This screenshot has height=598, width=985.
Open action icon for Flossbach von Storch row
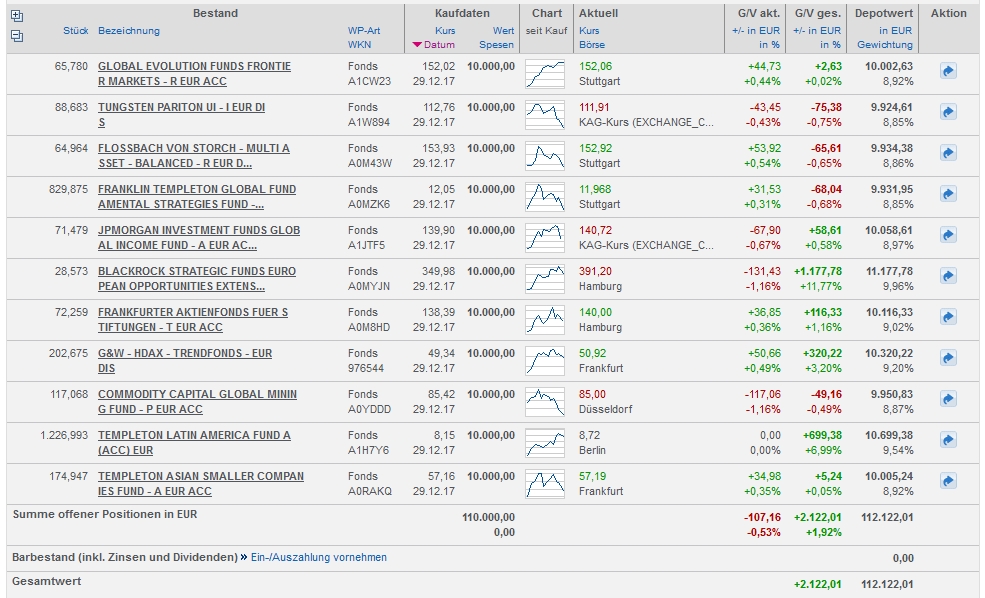click(x=948, y=153)
